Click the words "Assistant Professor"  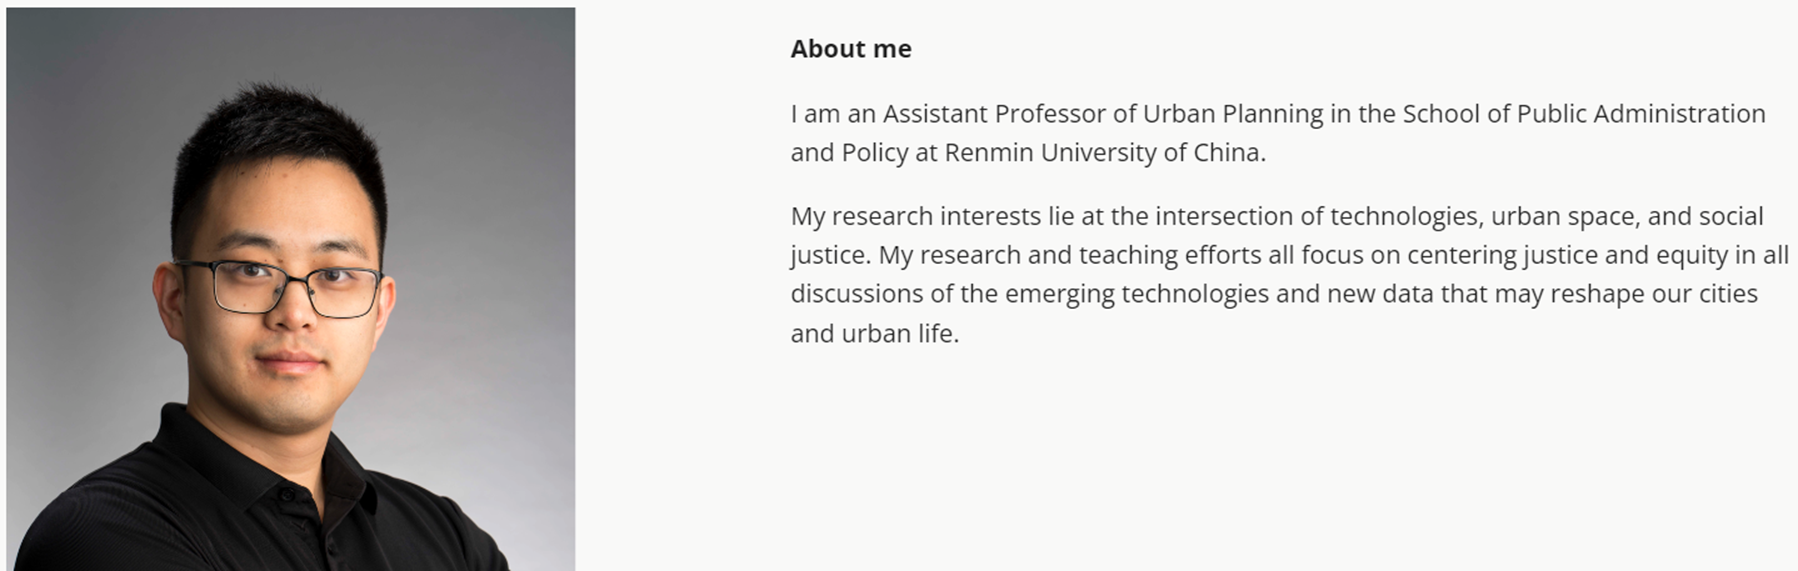(993, 114)
